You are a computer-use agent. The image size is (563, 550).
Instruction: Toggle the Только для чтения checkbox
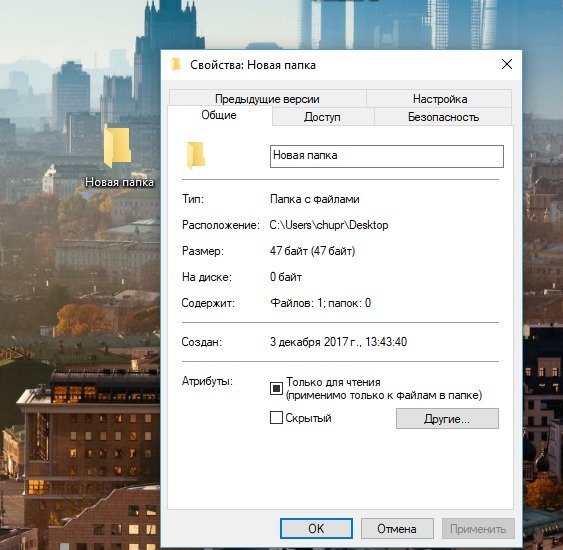pyautogui.click(x=276, y=388)
